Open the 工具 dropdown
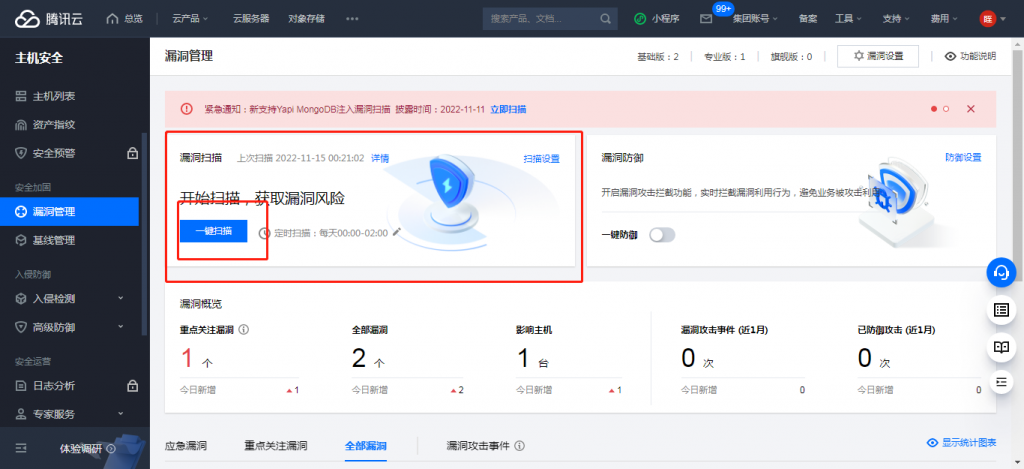 click(848, 18)
